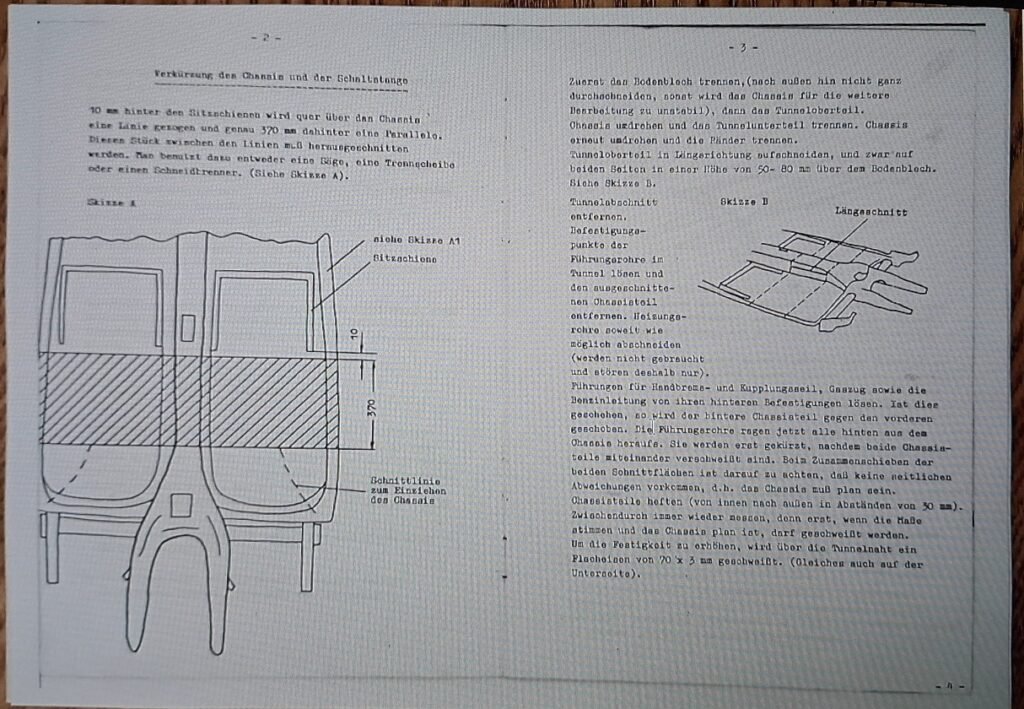Click the page number 4 at bottom right
Screen dimensions: 1024x709
point(948,686)
